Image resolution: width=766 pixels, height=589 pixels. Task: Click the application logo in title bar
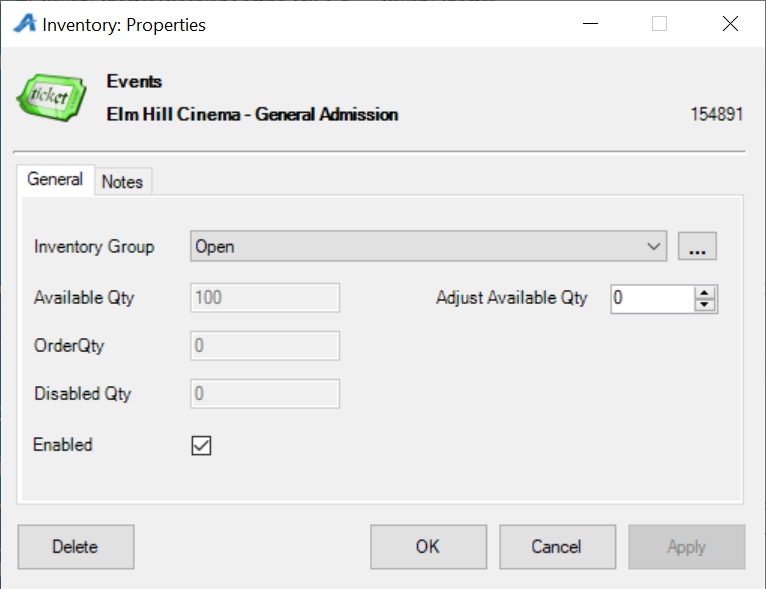click(x=25, y=23)
